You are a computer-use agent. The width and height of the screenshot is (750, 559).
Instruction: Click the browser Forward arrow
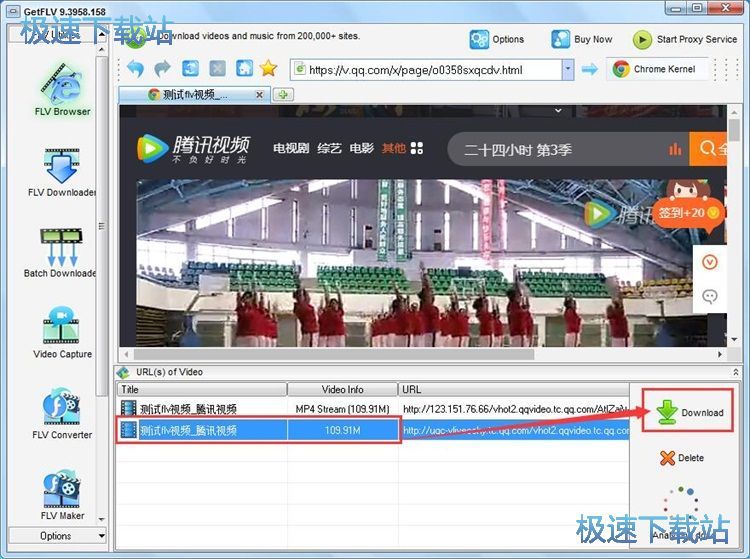pos(163,69)
